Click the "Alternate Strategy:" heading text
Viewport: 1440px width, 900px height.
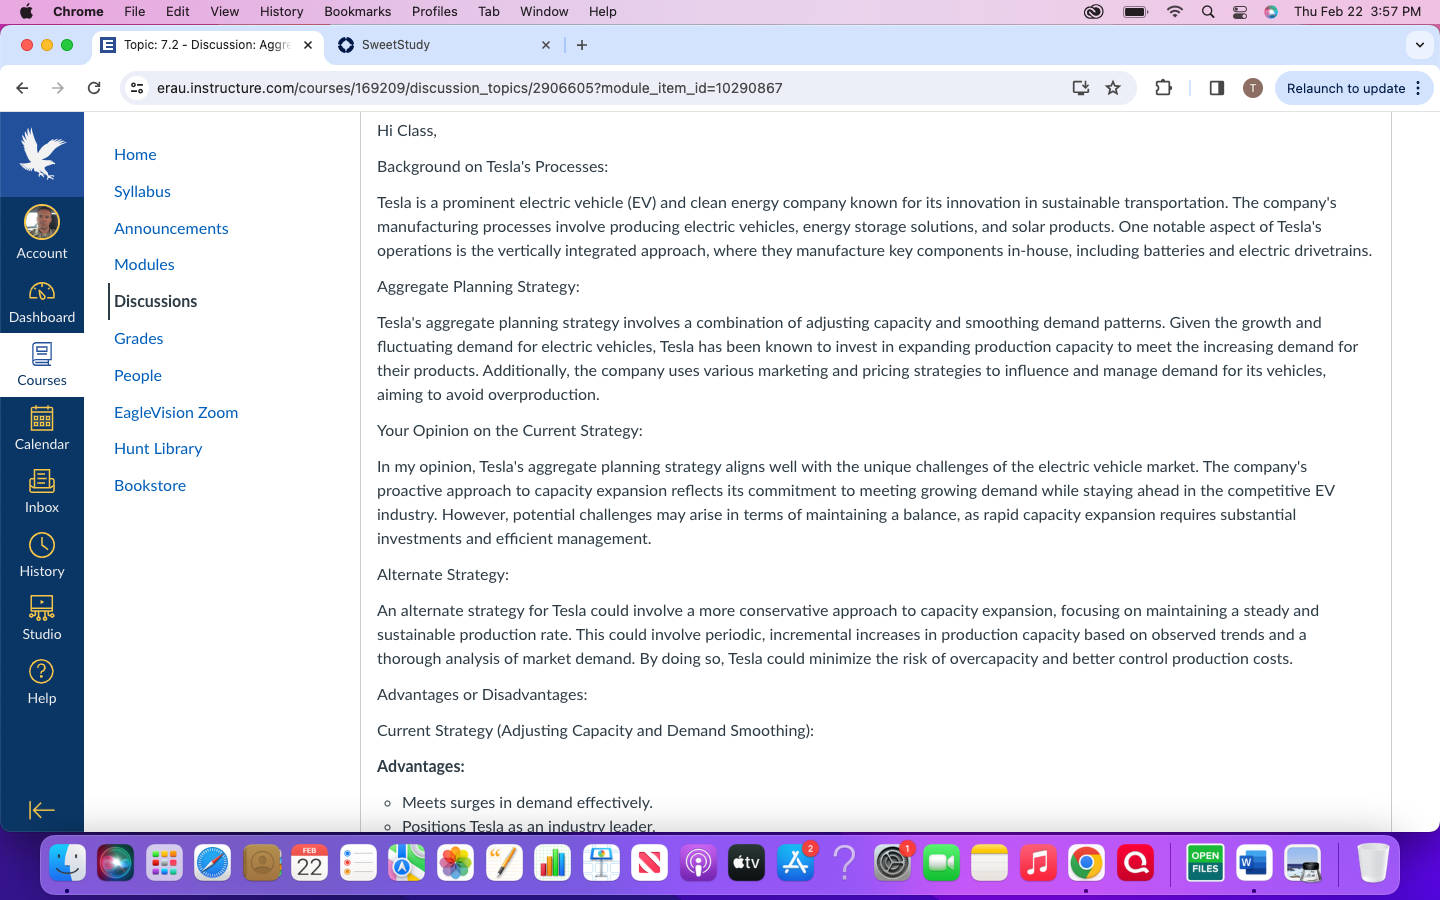click(443, 574)
